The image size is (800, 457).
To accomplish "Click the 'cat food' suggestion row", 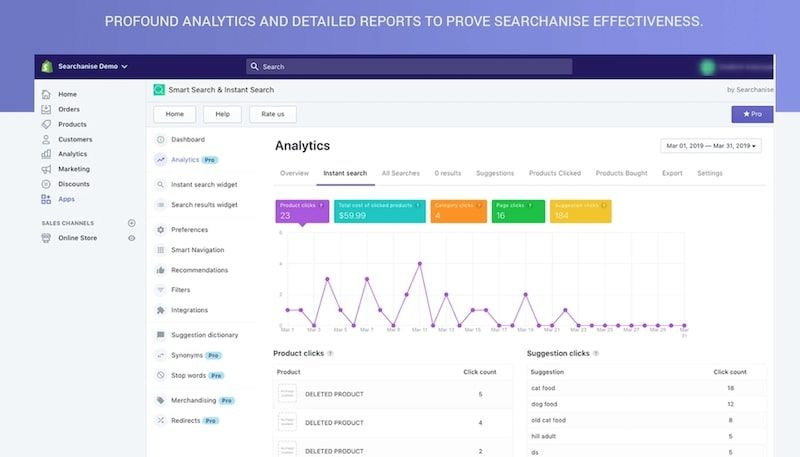I will pyautogui.click(x=646, y=388).
